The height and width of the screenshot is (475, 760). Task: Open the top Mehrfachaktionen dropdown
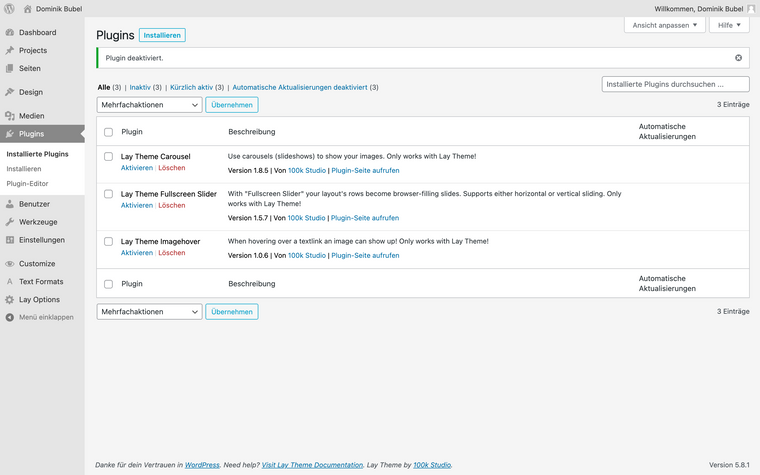click(149, 105)
